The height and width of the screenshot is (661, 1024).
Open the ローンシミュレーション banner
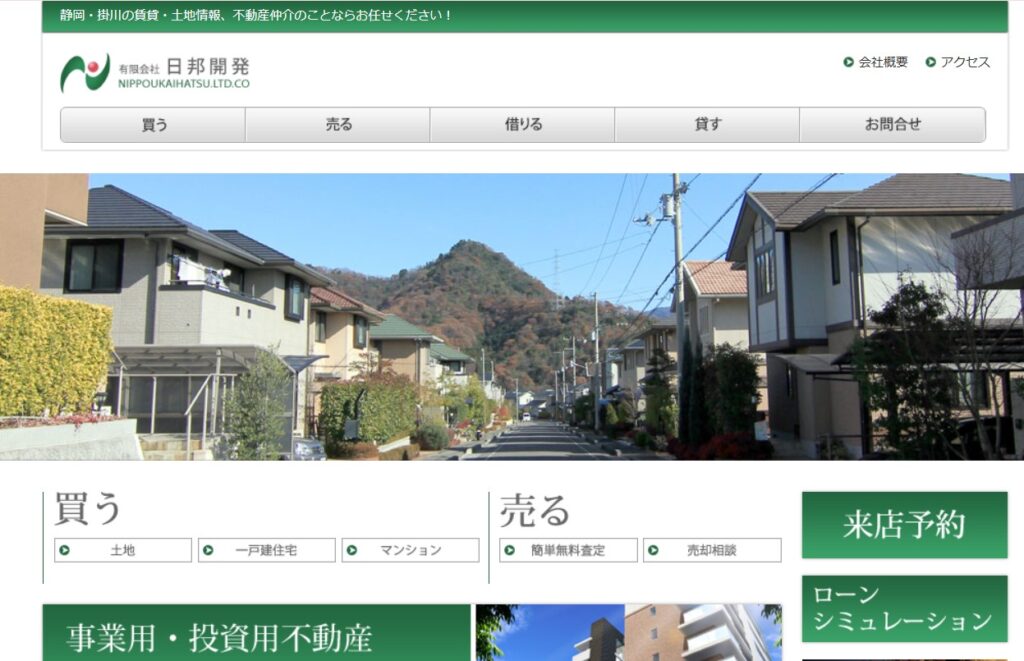click(904, 608)
